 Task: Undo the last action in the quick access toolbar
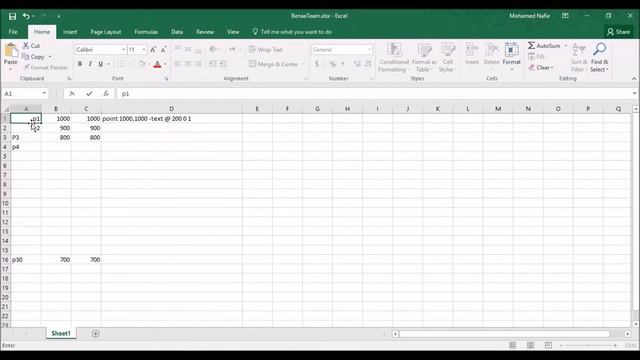[26, 16]
